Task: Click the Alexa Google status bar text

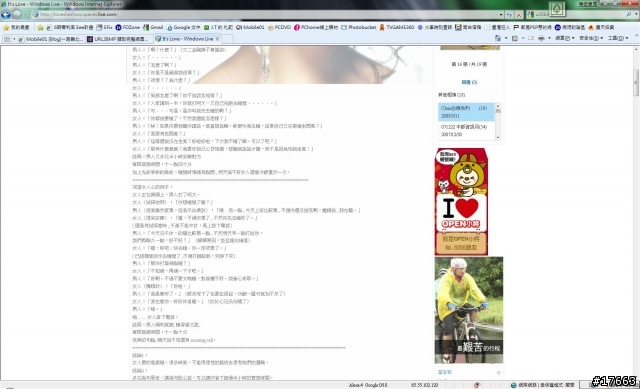Action: (368, 385)
